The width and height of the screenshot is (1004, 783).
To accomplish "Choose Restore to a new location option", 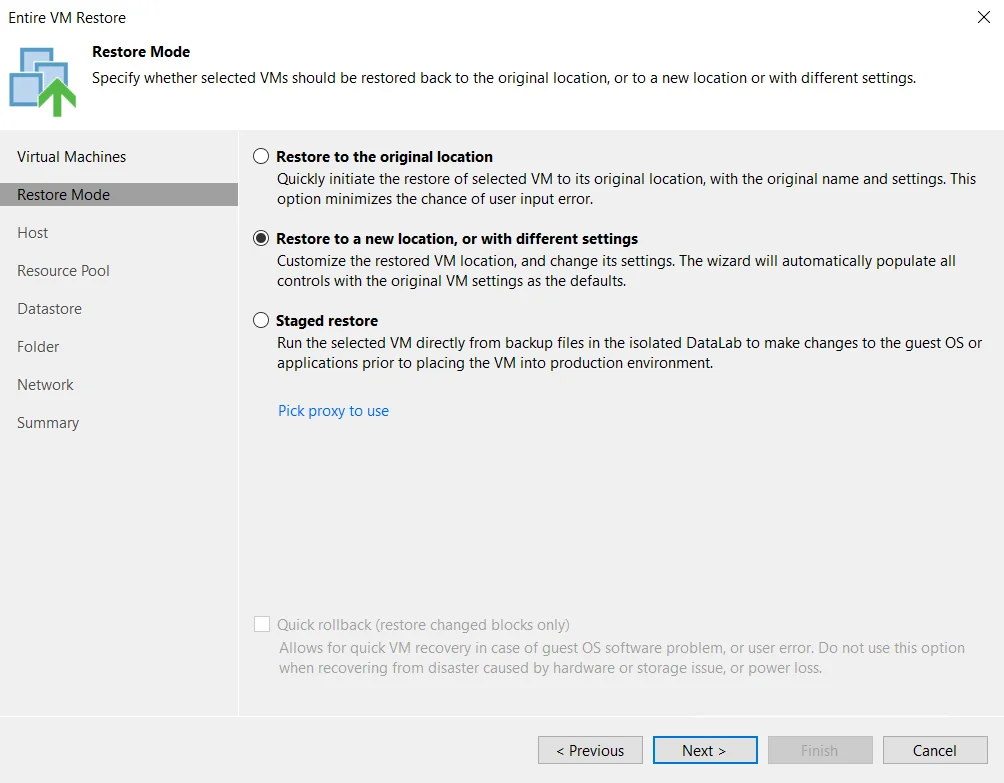I will point(261,238).
